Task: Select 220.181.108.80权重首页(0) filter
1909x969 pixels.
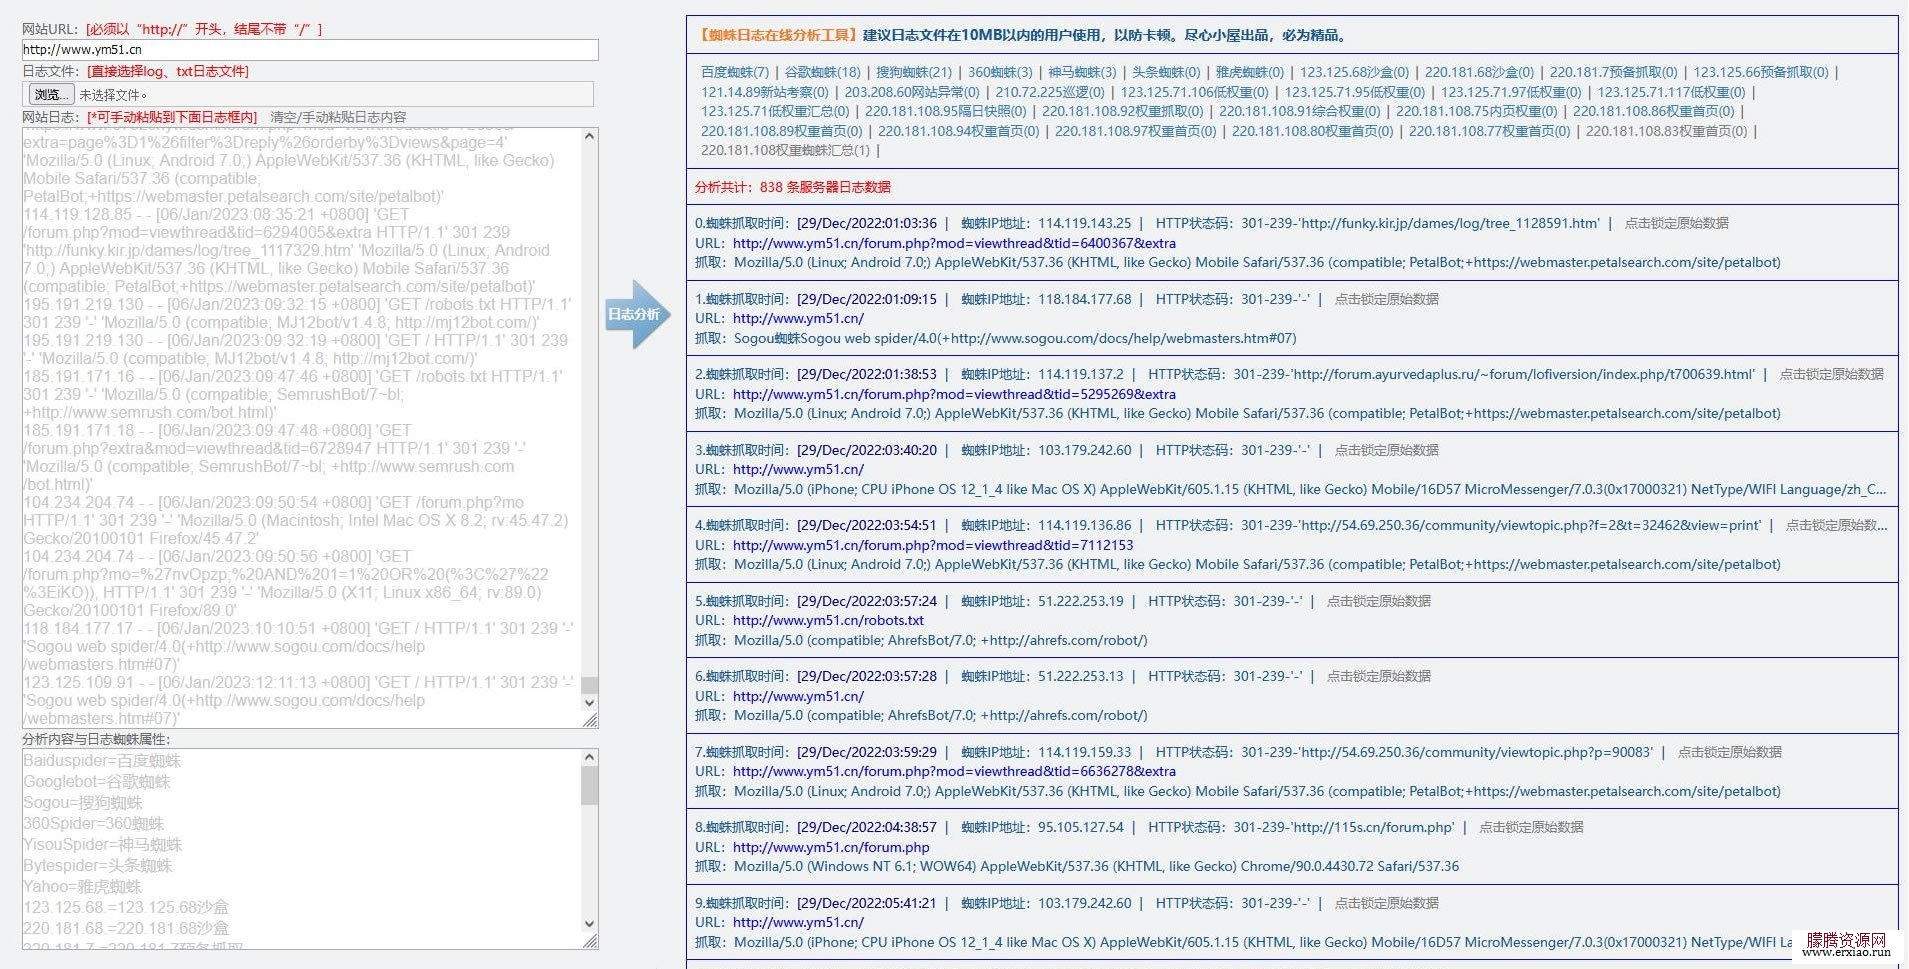Action: [x=1313, y=131]
